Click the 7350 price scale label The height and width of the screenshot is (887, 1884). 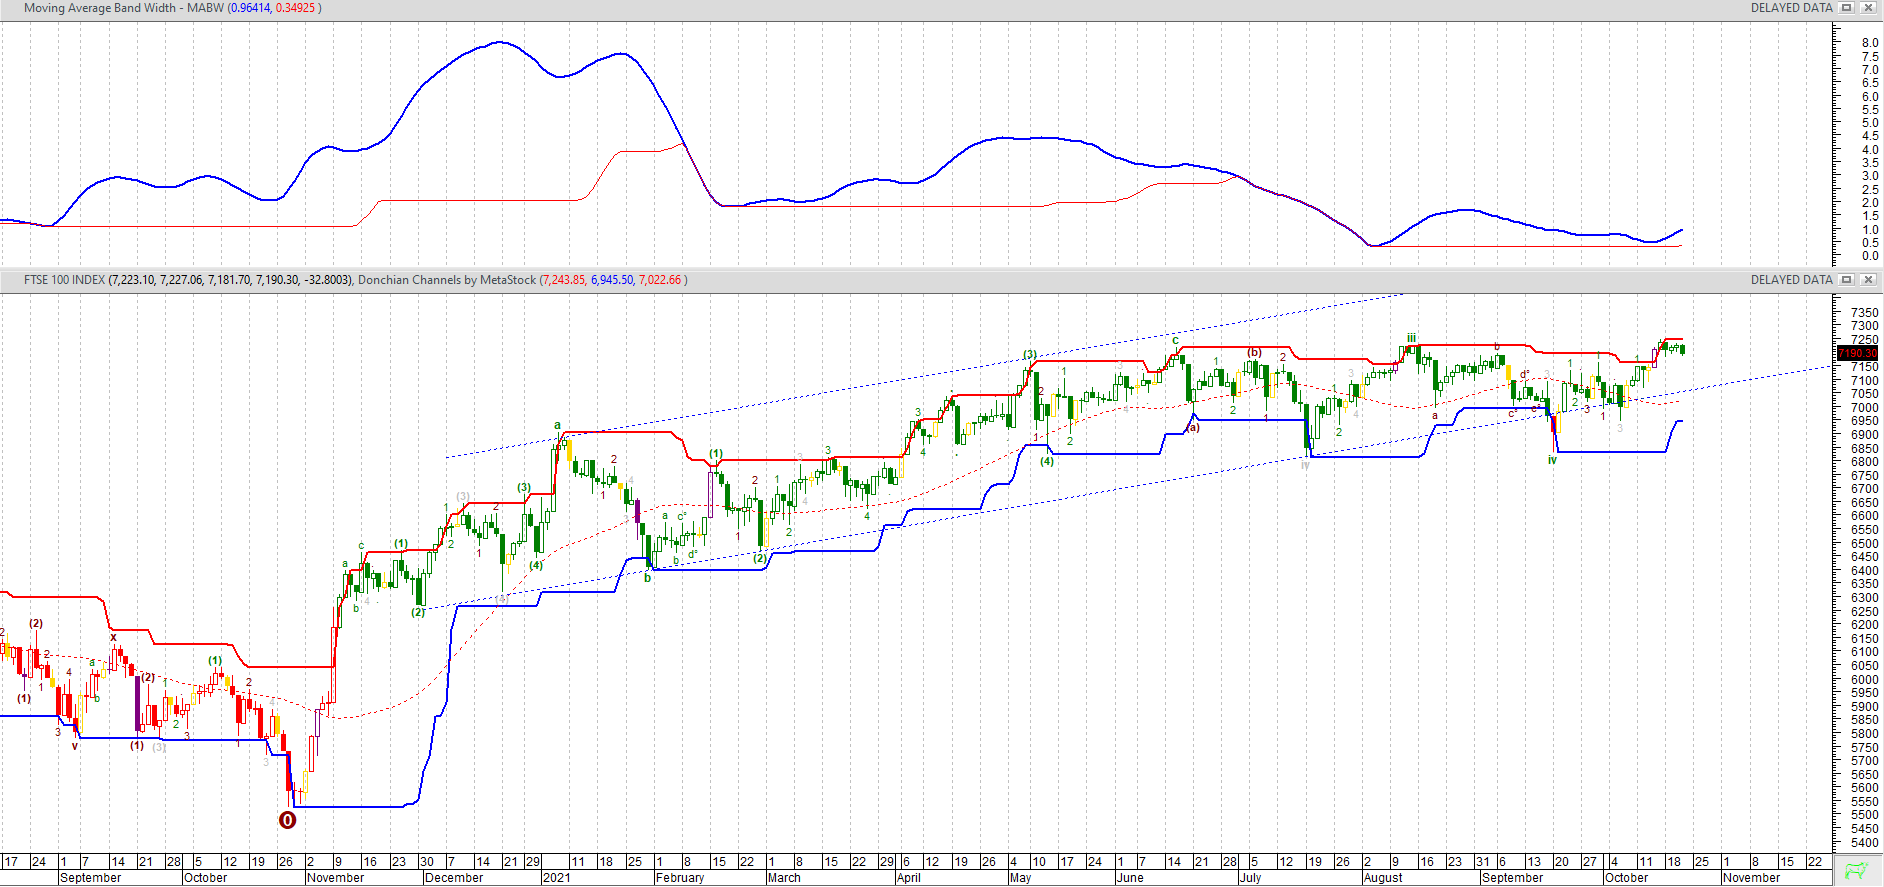pyautogui.click(x=1864, y=313)
